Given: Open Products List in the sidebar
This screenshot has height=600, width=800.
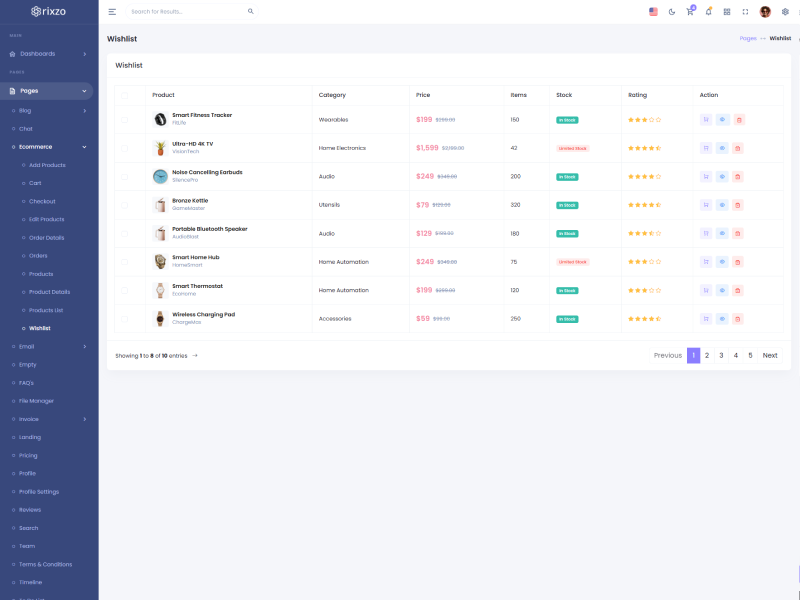Looking at the screenshot, I should point(46,310).
